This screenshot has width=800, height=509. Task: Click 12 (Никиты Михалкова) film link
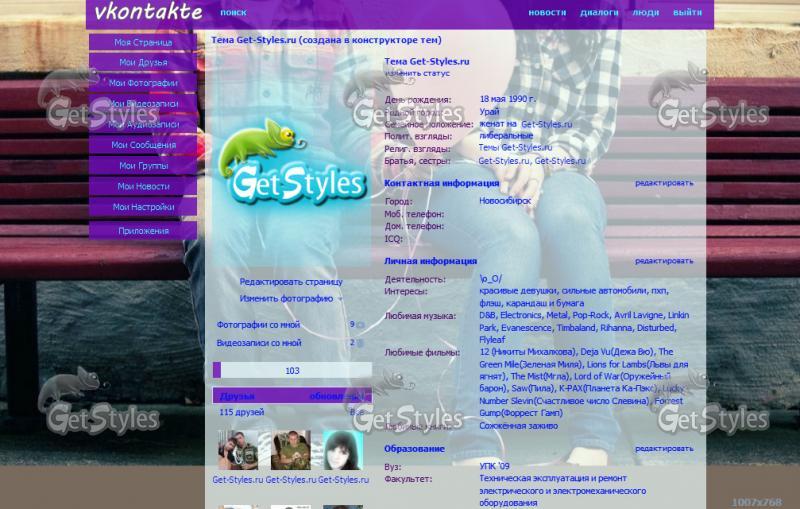pyautogui.click(x=528, y=352)
